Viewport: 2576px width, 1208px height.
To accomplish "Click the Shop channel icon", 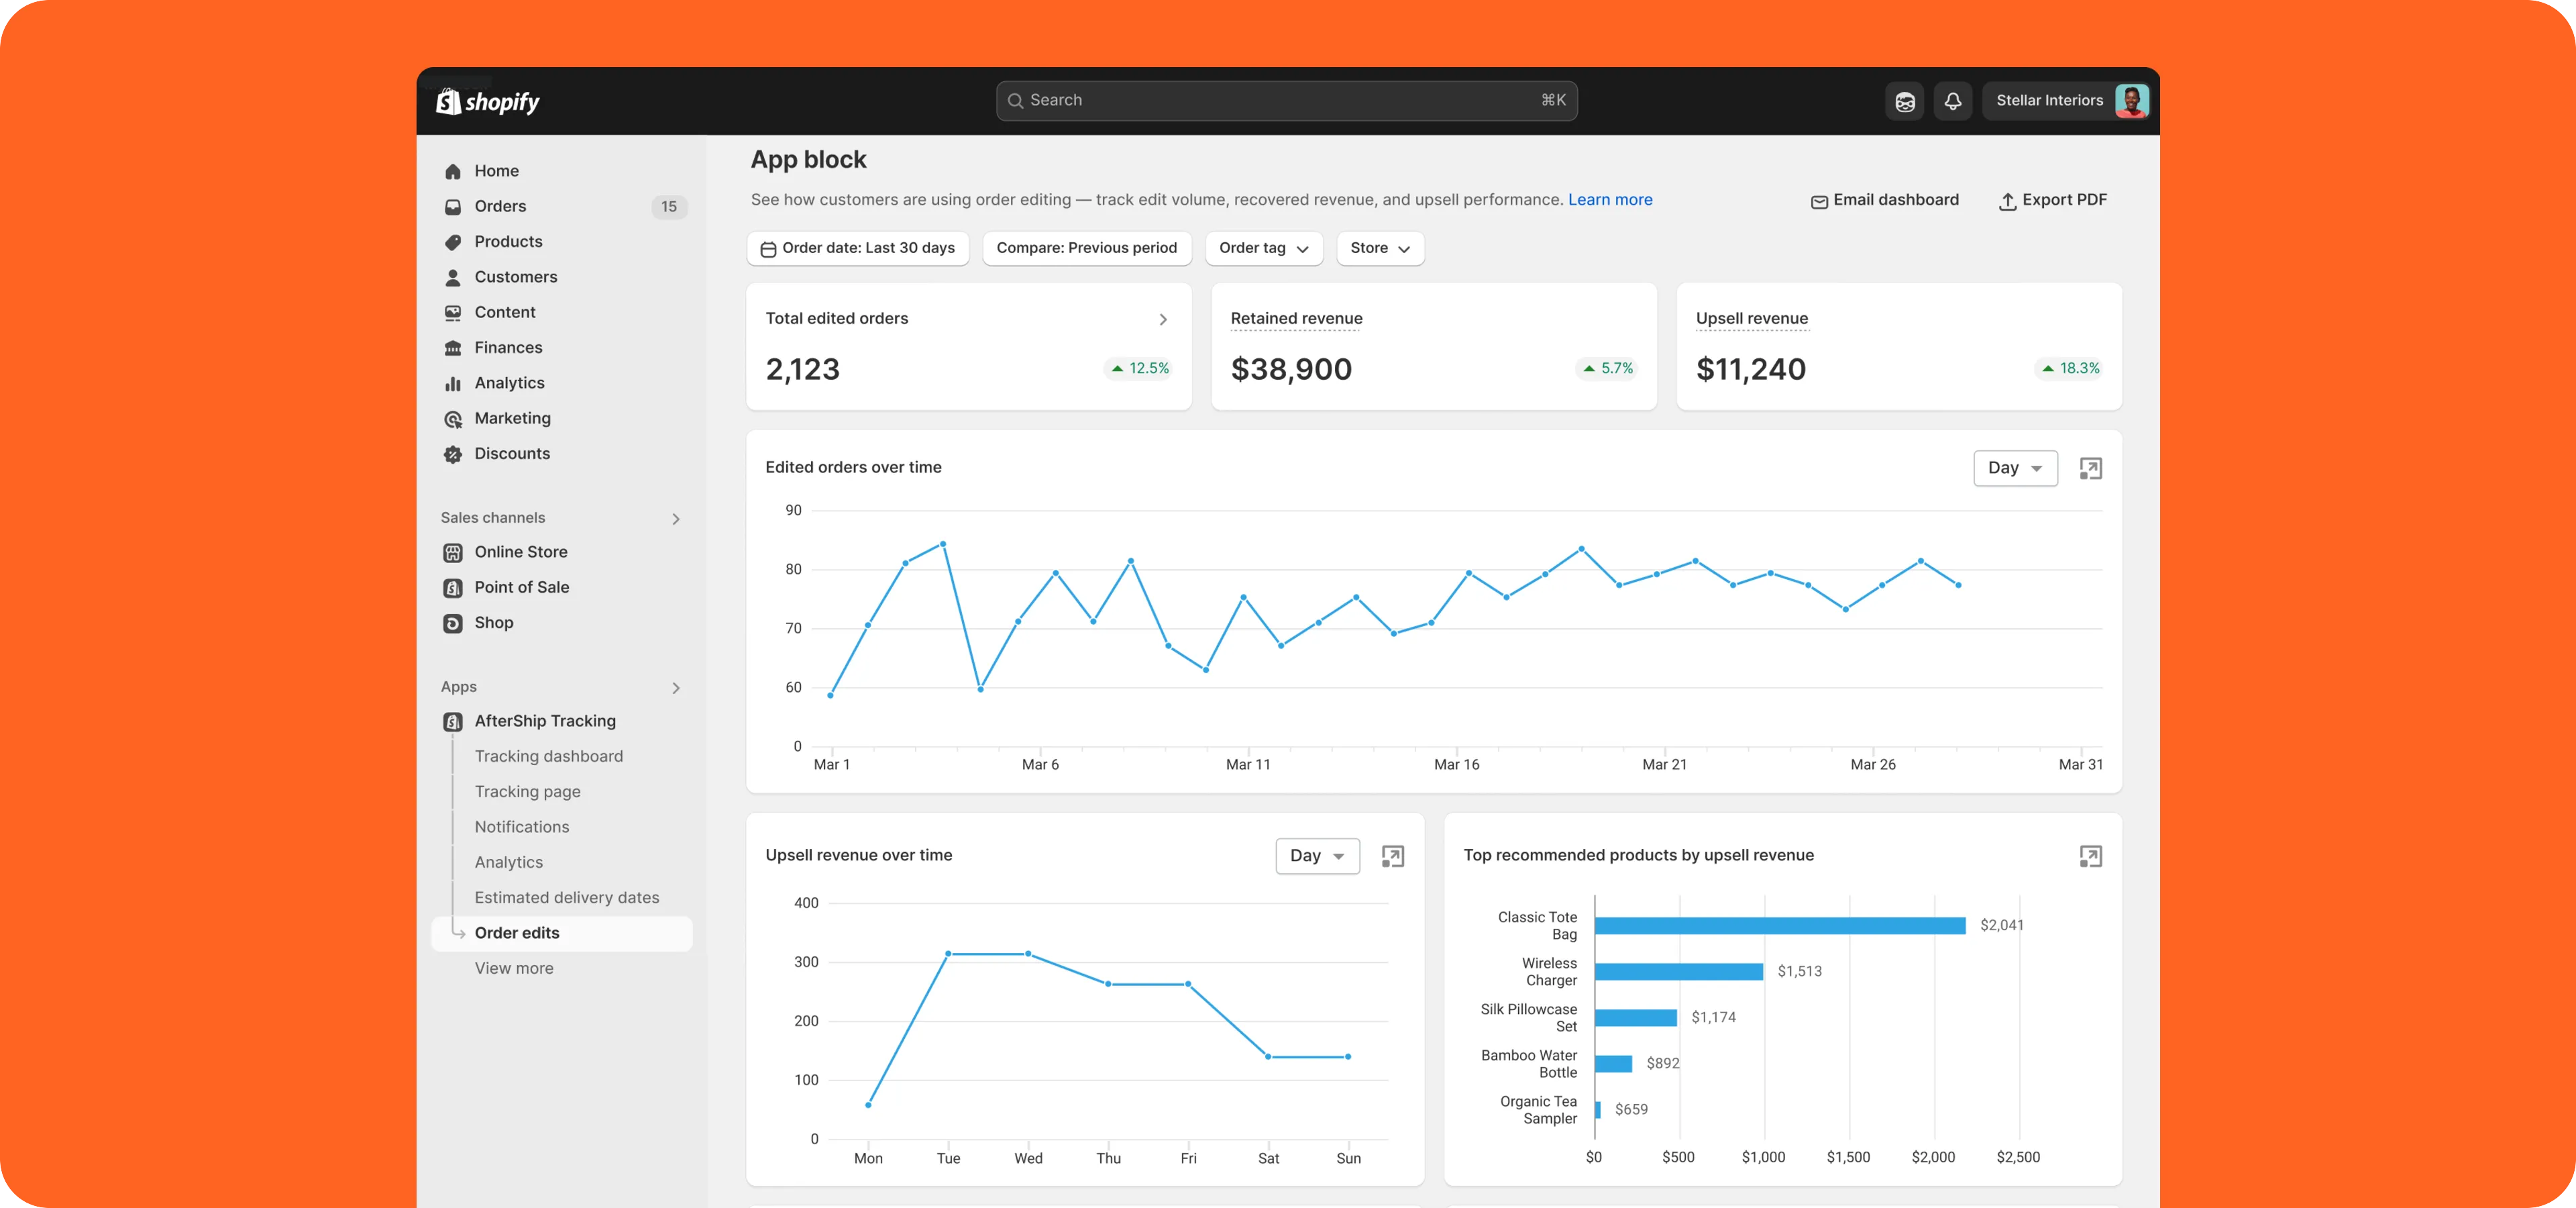I will click(x=453, y=623).
